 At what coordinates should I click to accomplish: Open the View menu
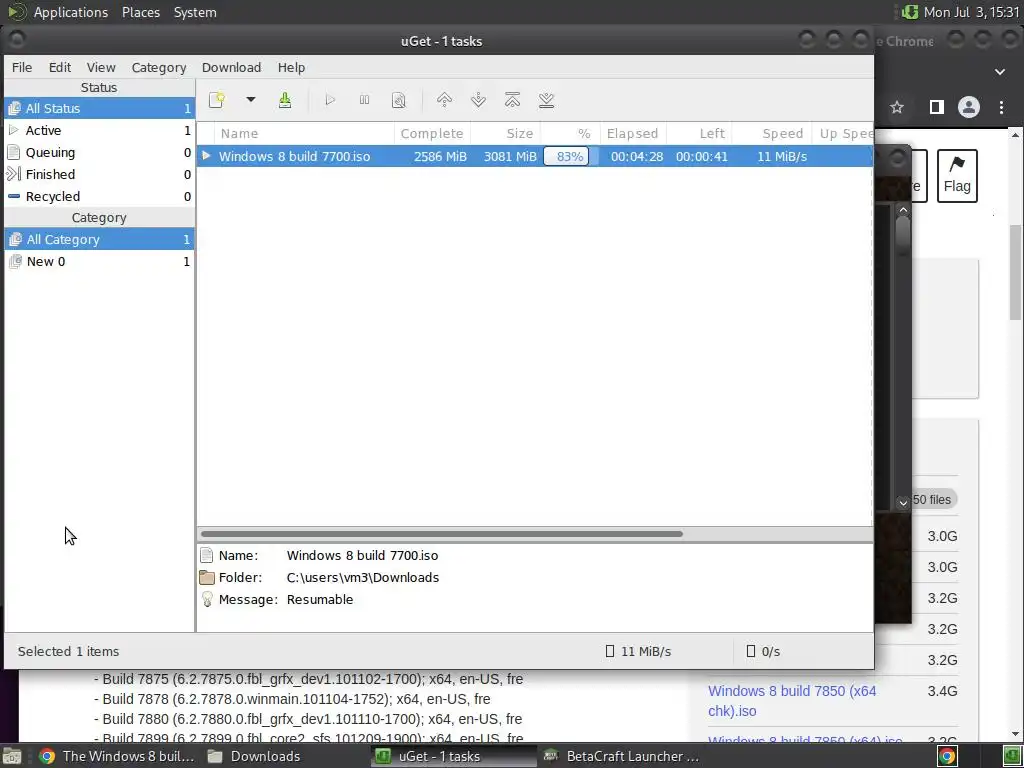click(x=101, y=67)
